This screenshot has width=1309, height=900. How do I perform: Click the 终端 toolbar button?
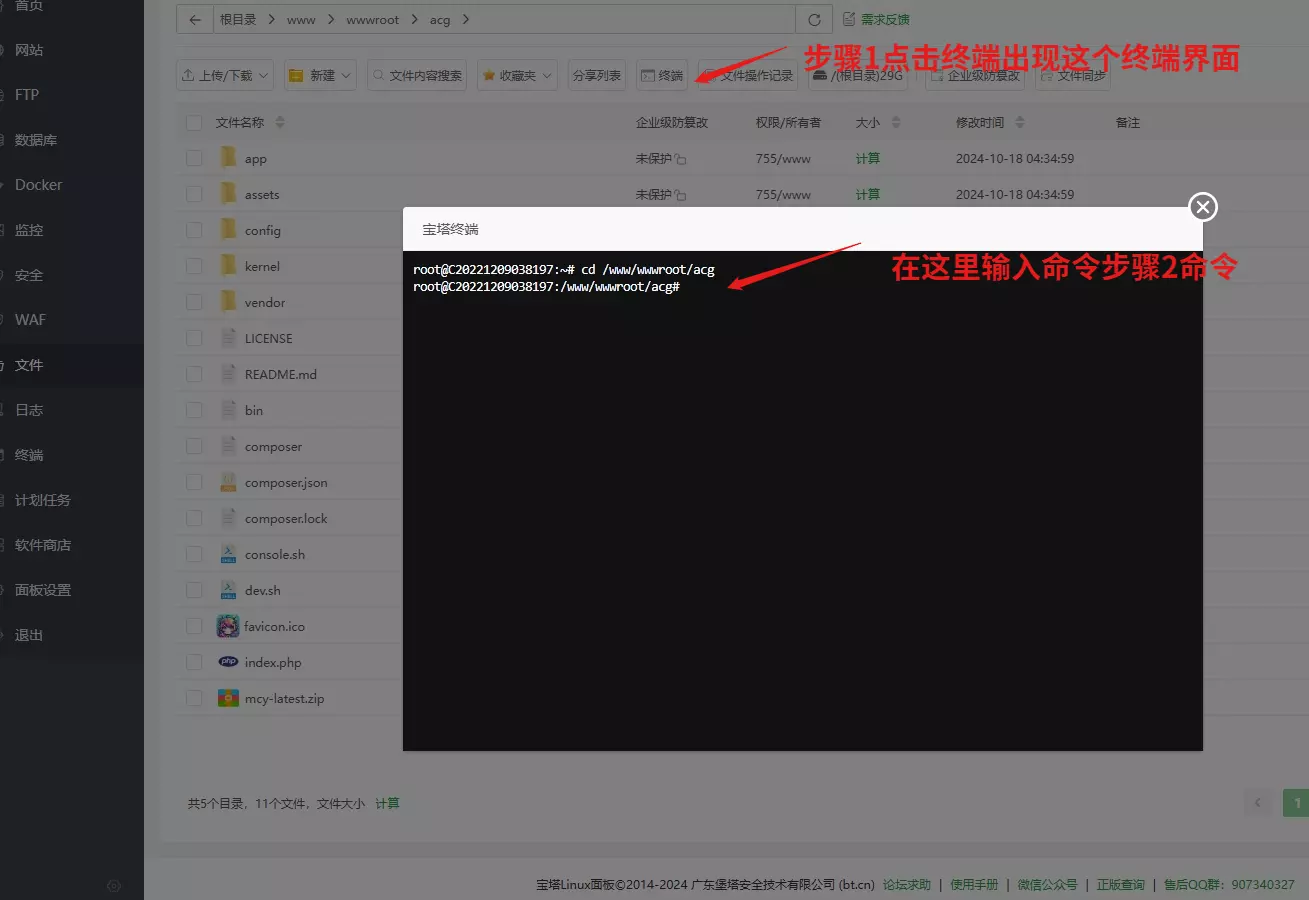662,75
